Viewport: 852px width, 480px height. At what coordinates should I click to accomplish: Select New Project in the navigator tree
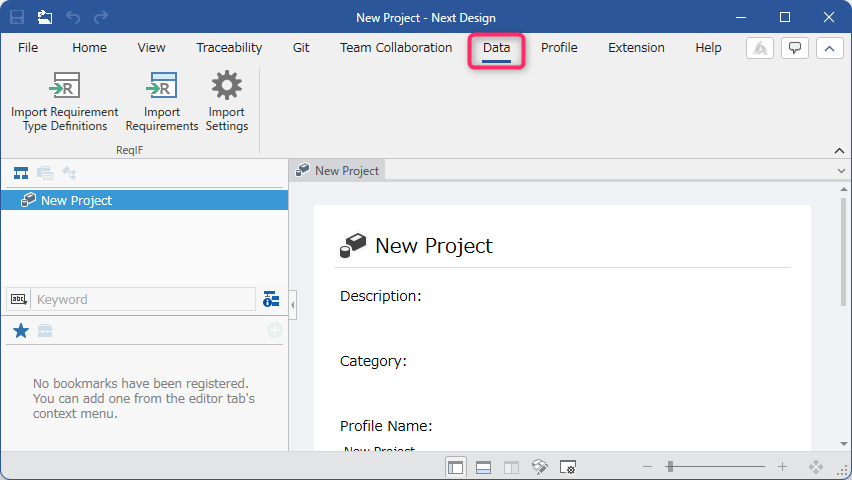(145, 200)
